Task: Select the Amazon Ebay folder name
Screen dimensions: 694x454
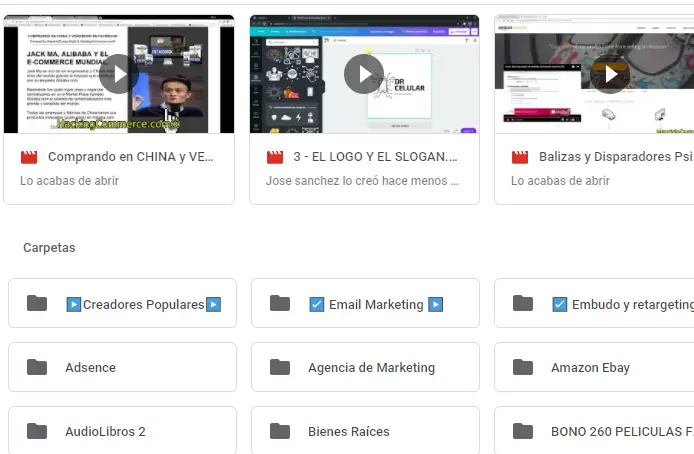Action: pos(590,368)
